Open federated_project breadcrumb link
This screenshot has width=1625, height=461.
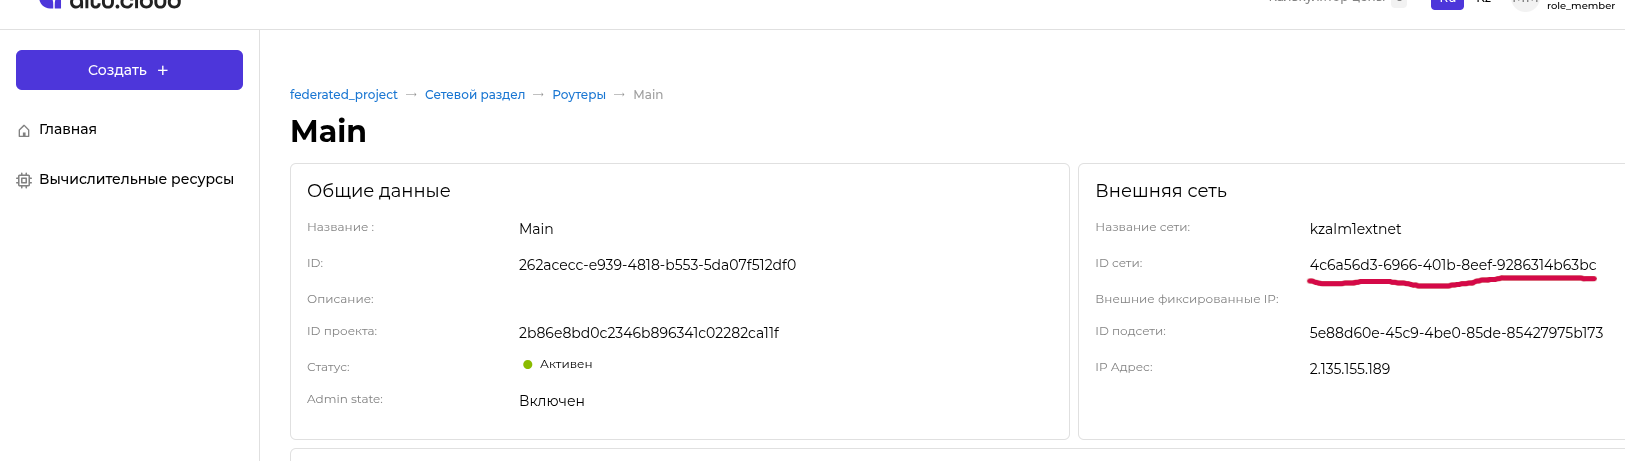tap(344, 95)
